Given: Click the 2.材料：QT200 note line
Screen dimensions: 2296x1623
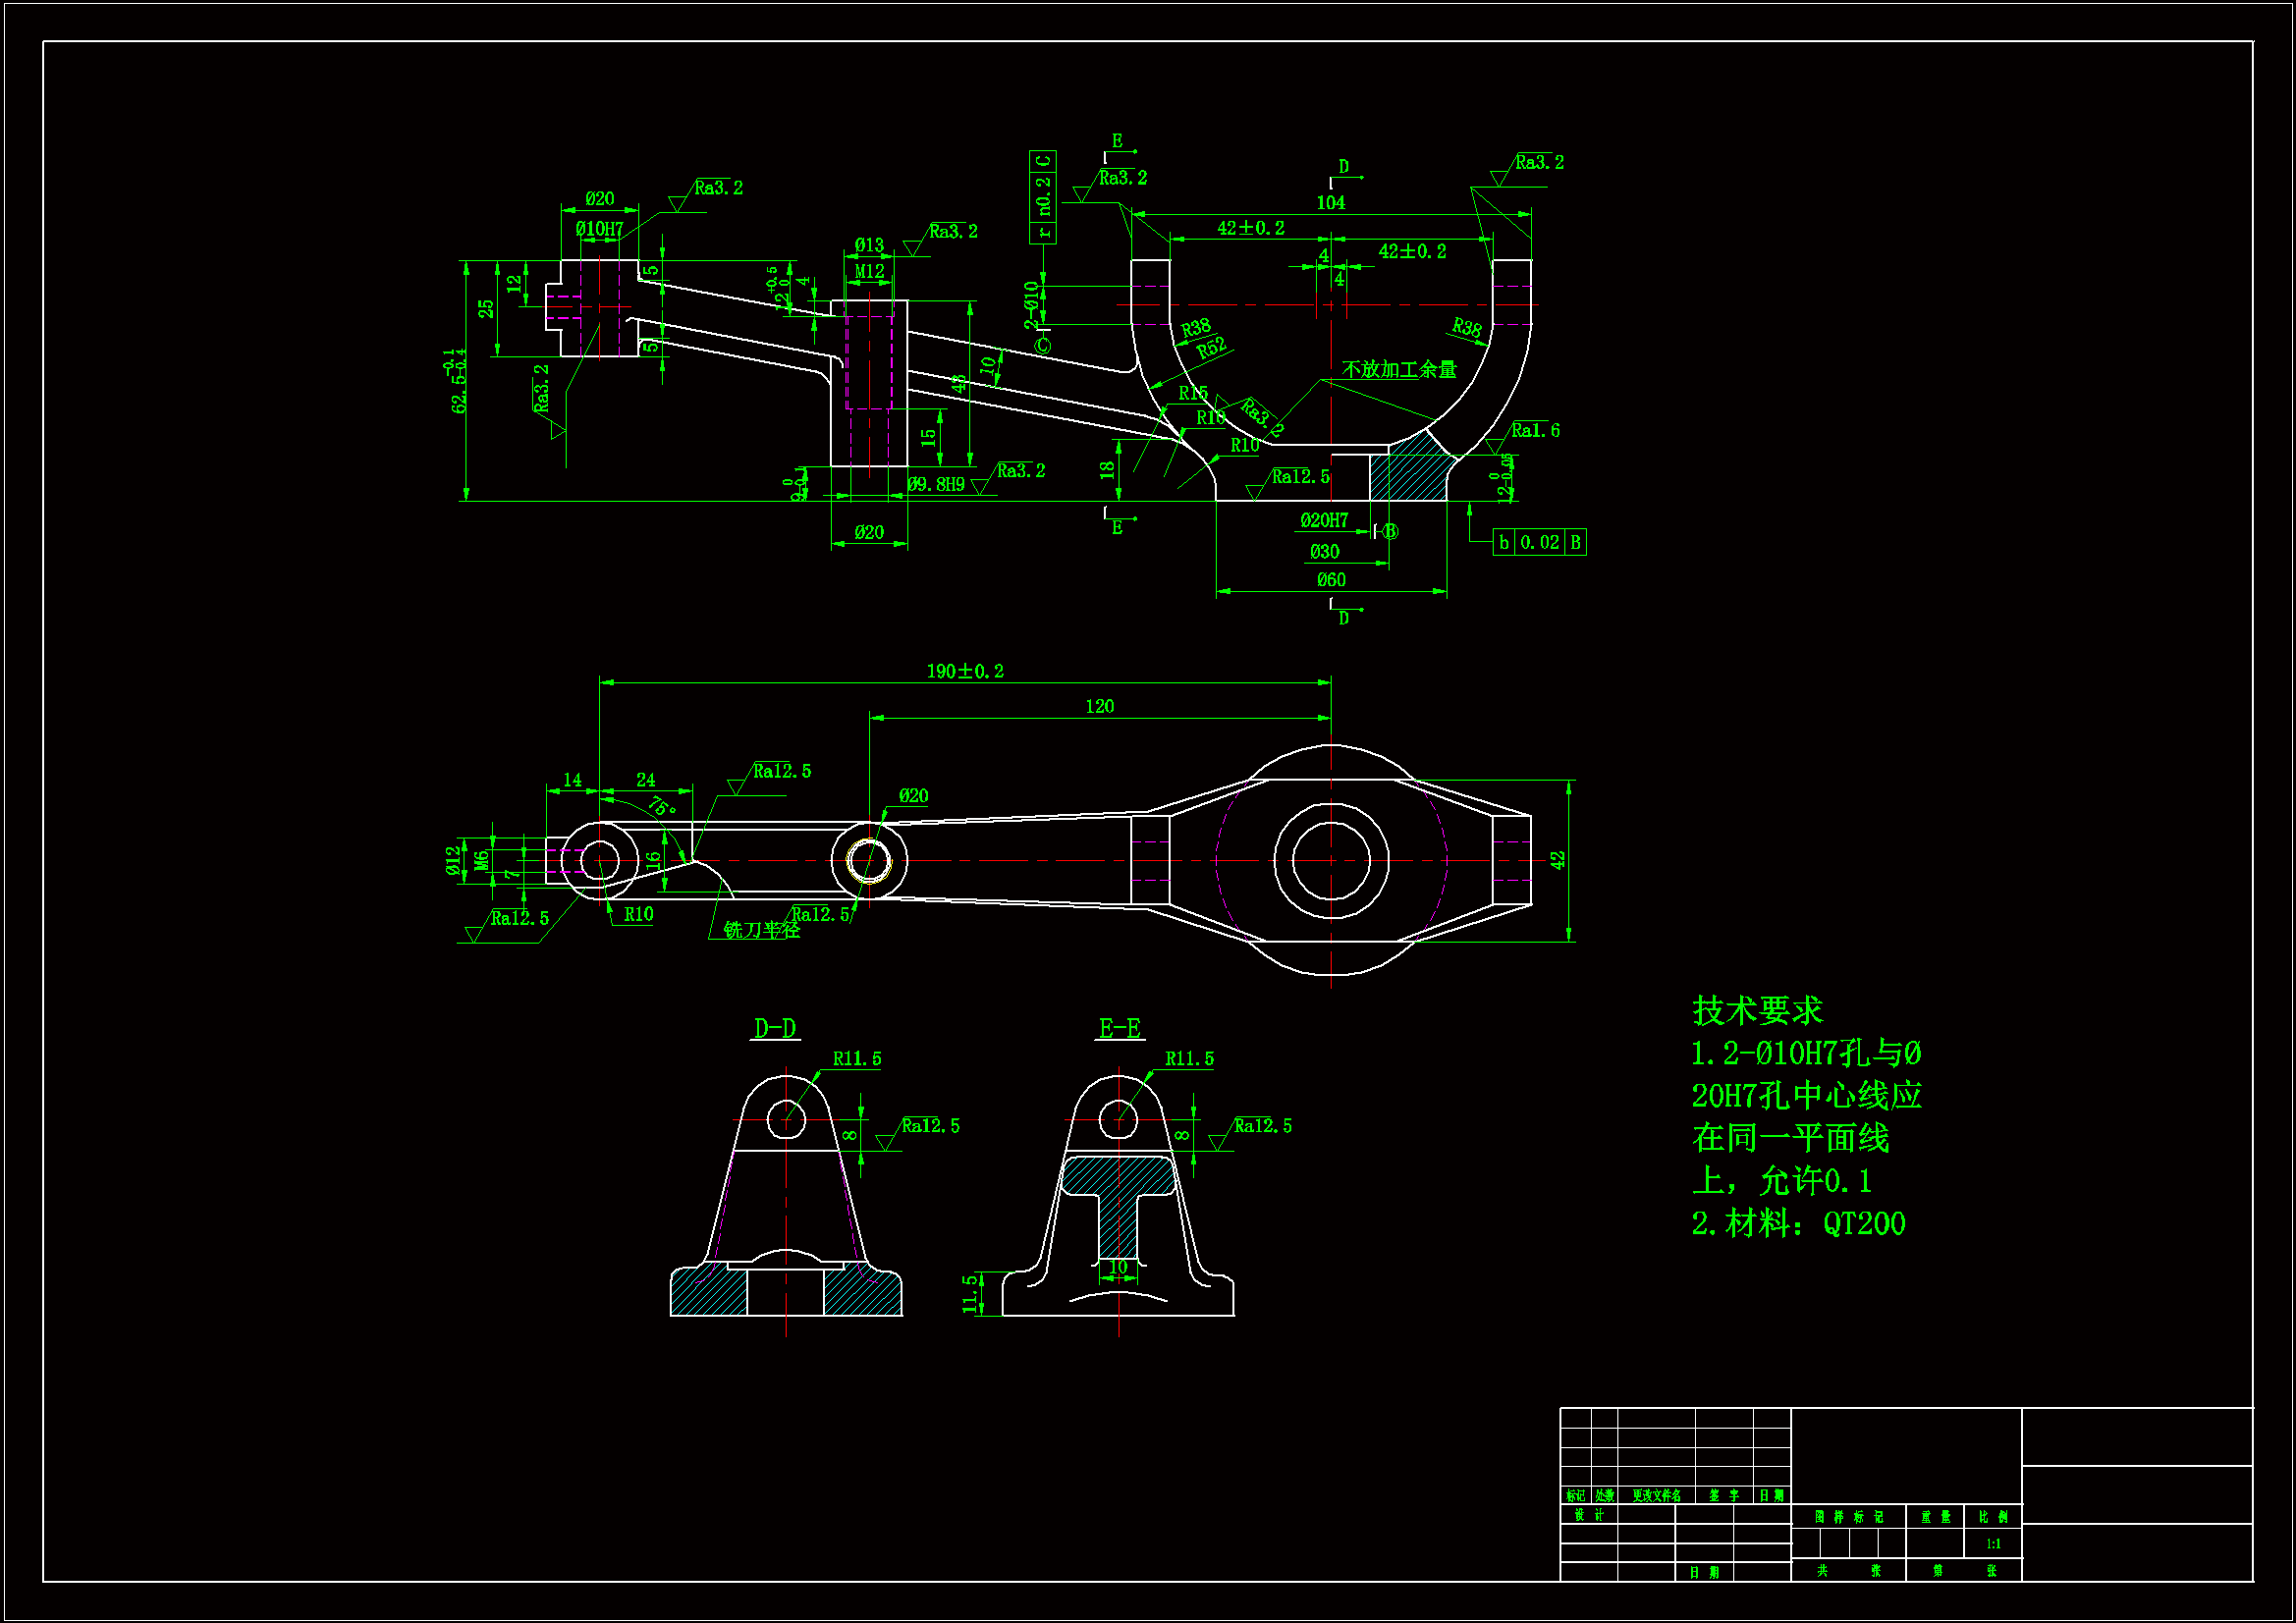Looking at the screenshot, I should point(1798,1223).
